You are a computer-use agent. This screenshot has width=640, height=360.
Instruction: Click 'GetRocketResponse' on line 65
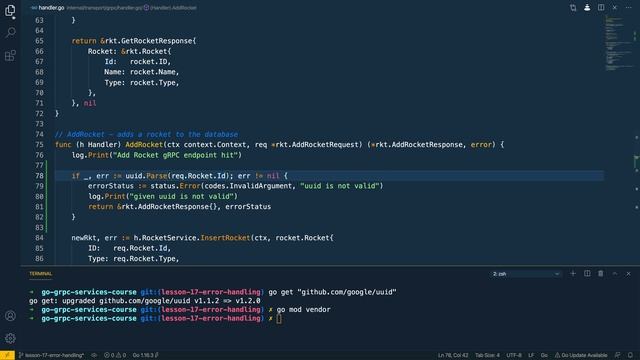pyautogui.click(x=157, y=41)
